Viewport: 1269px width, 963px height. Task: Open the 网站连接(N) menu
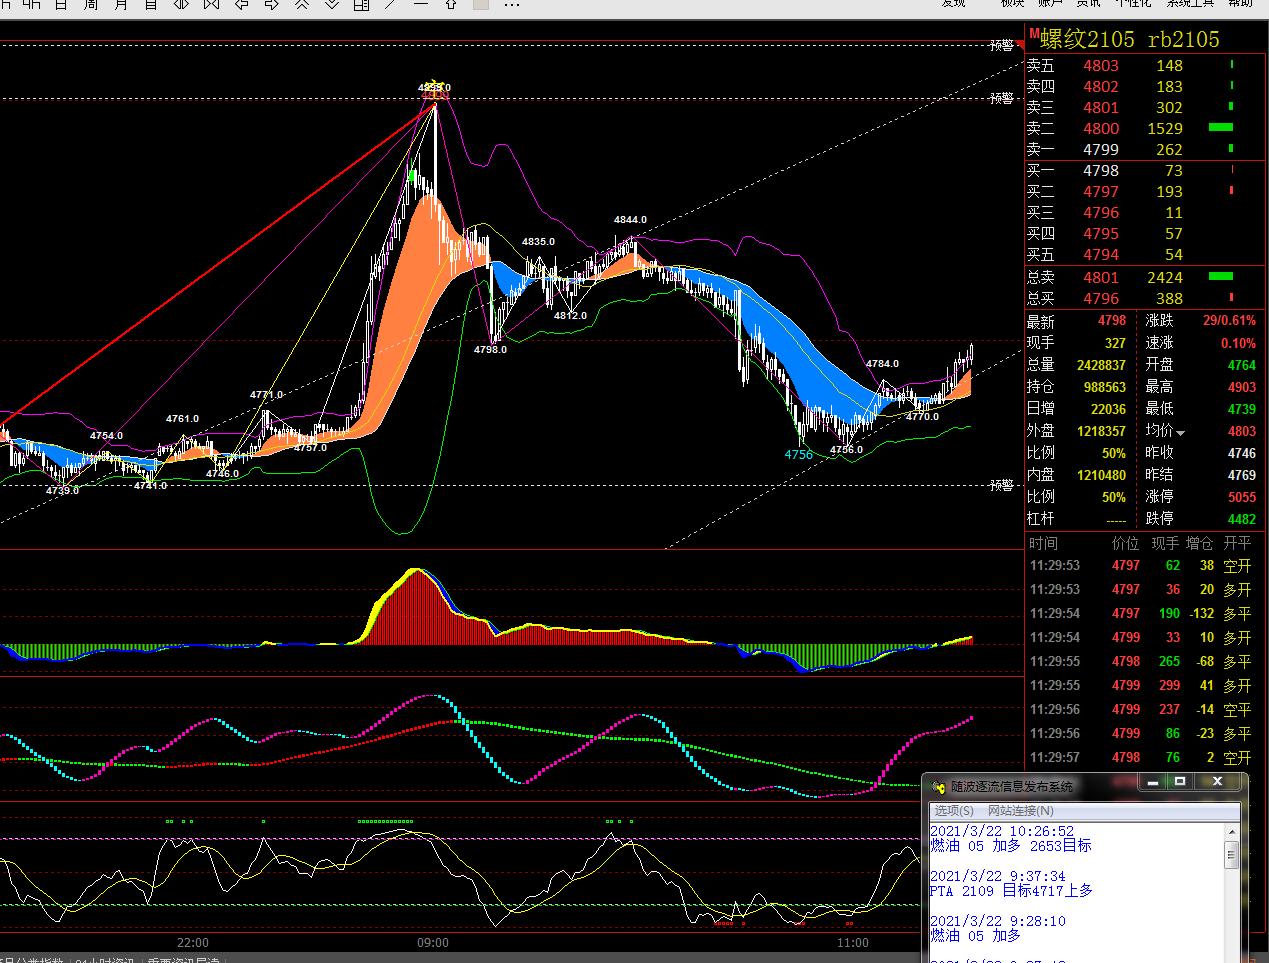tap(1020, 811)
